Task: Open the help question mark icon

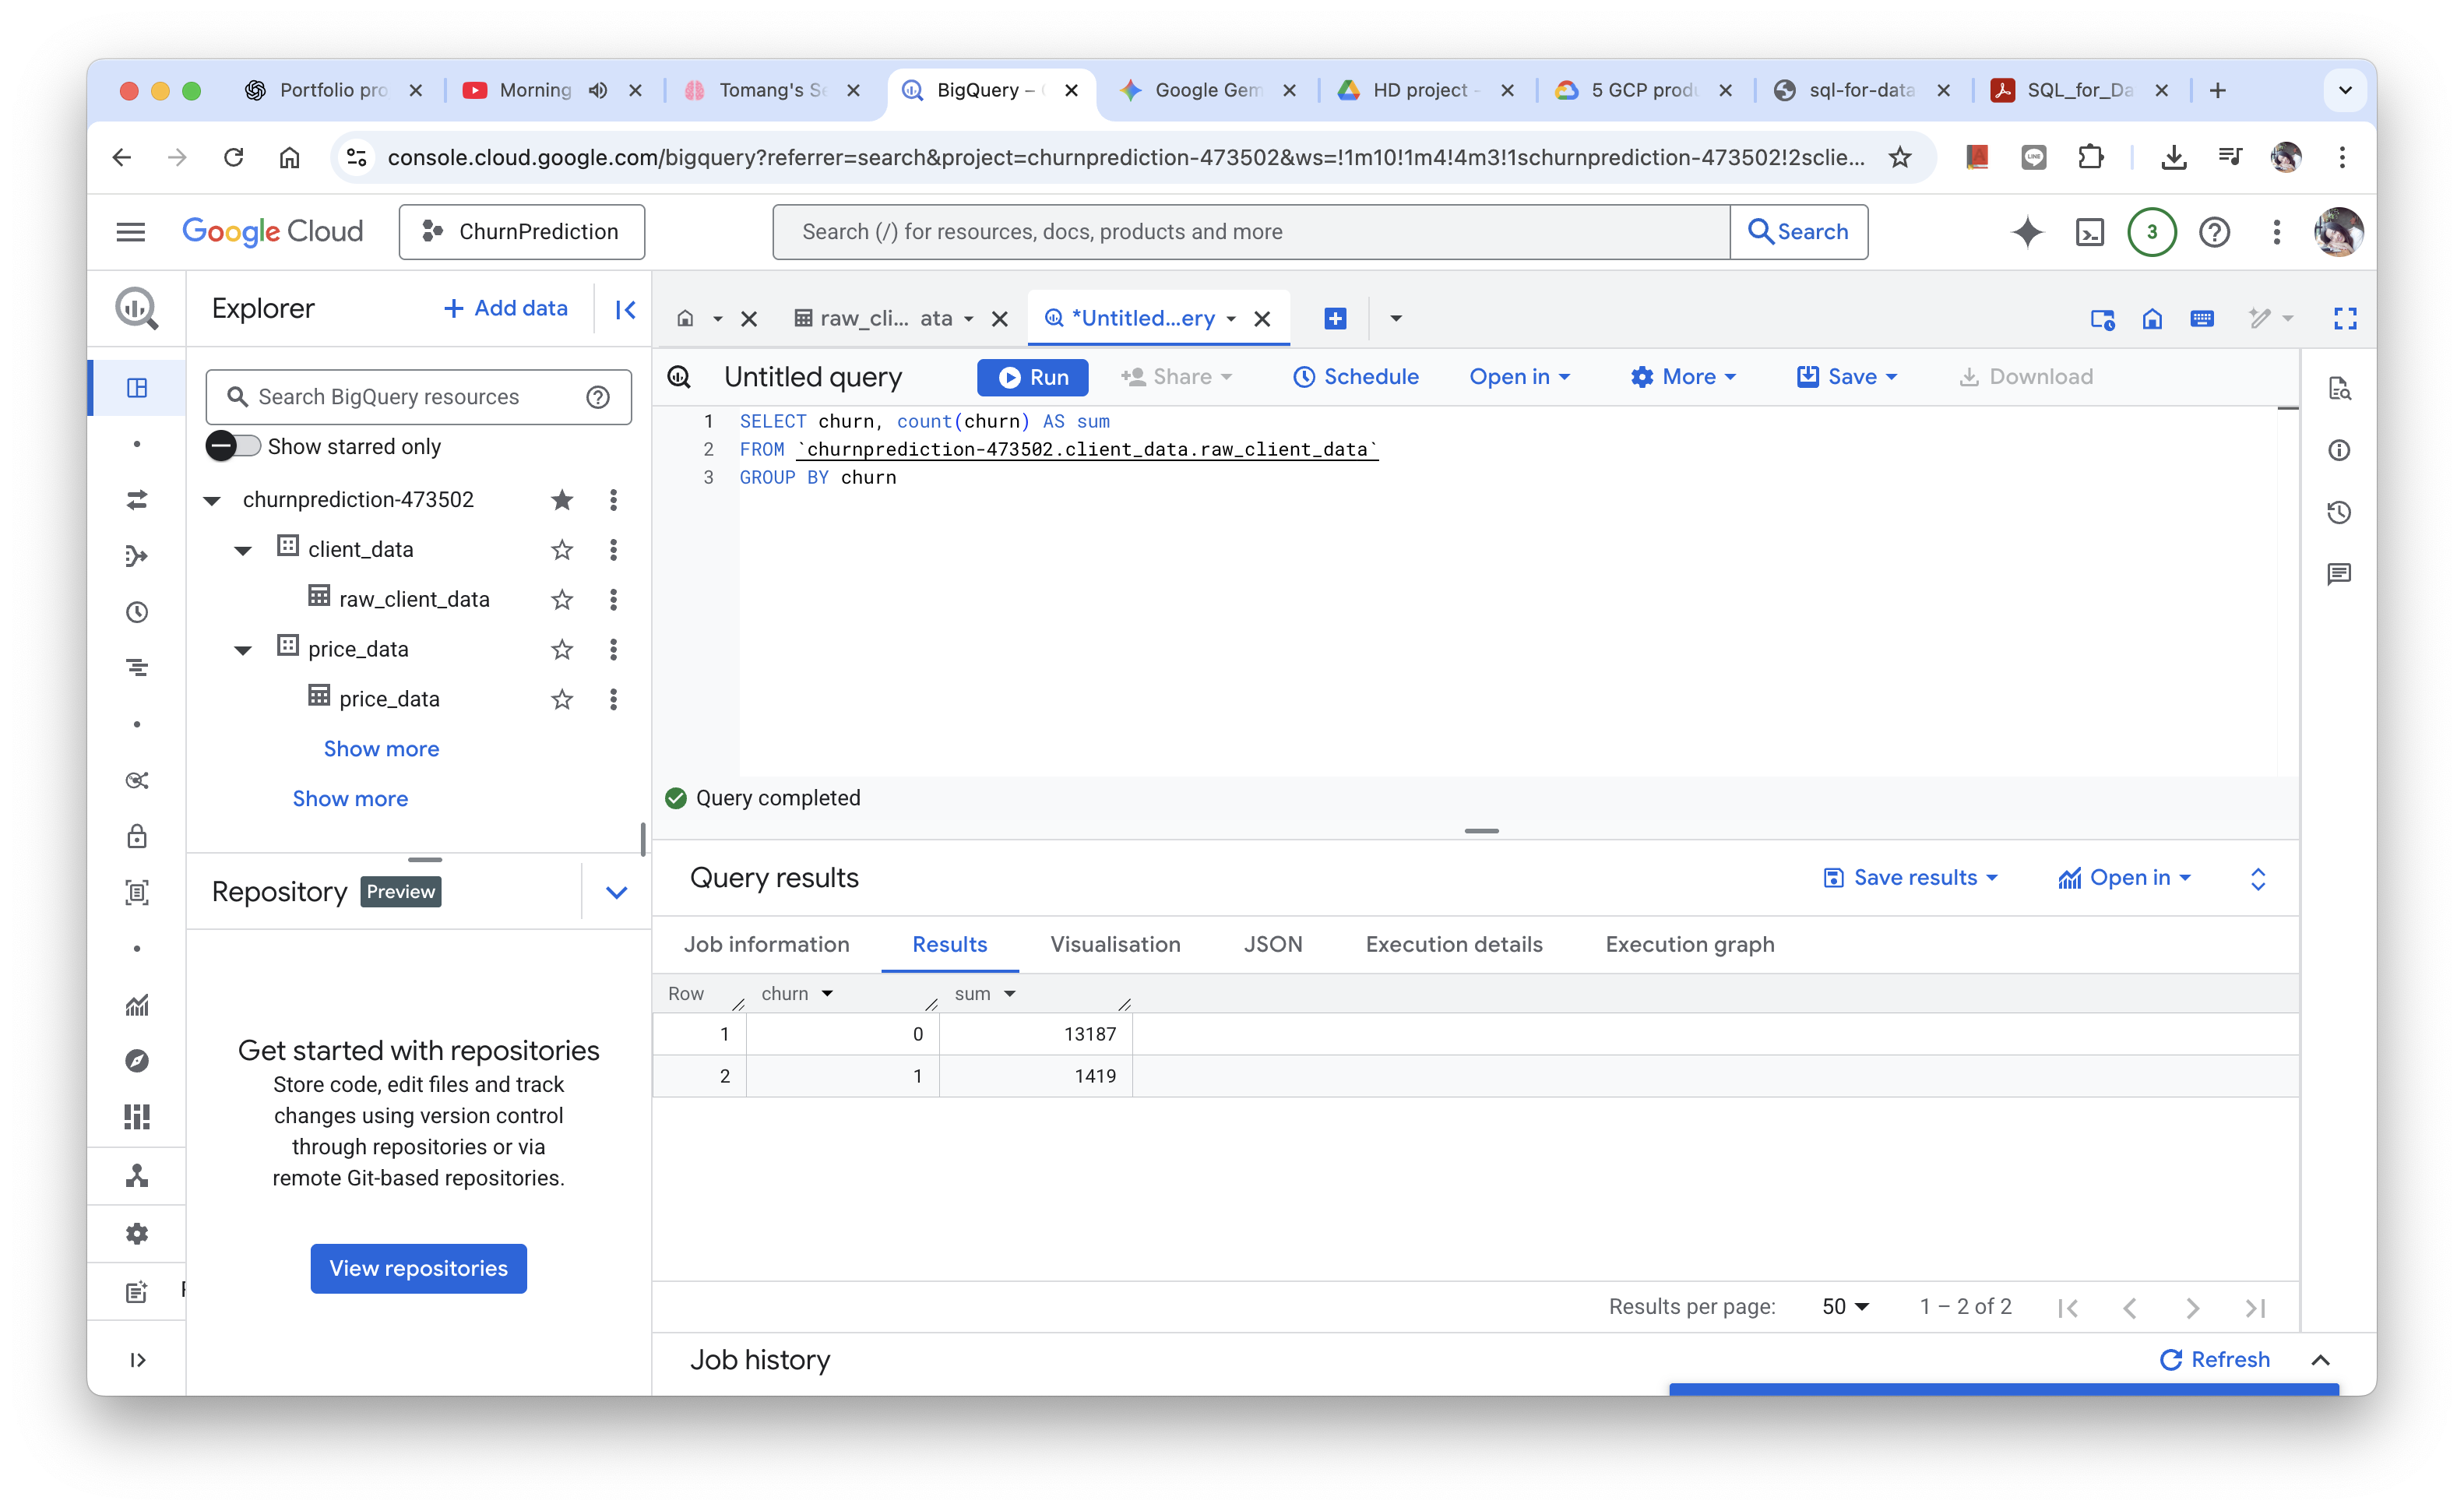Action: pyautogui.click(x=2215, y=232)
